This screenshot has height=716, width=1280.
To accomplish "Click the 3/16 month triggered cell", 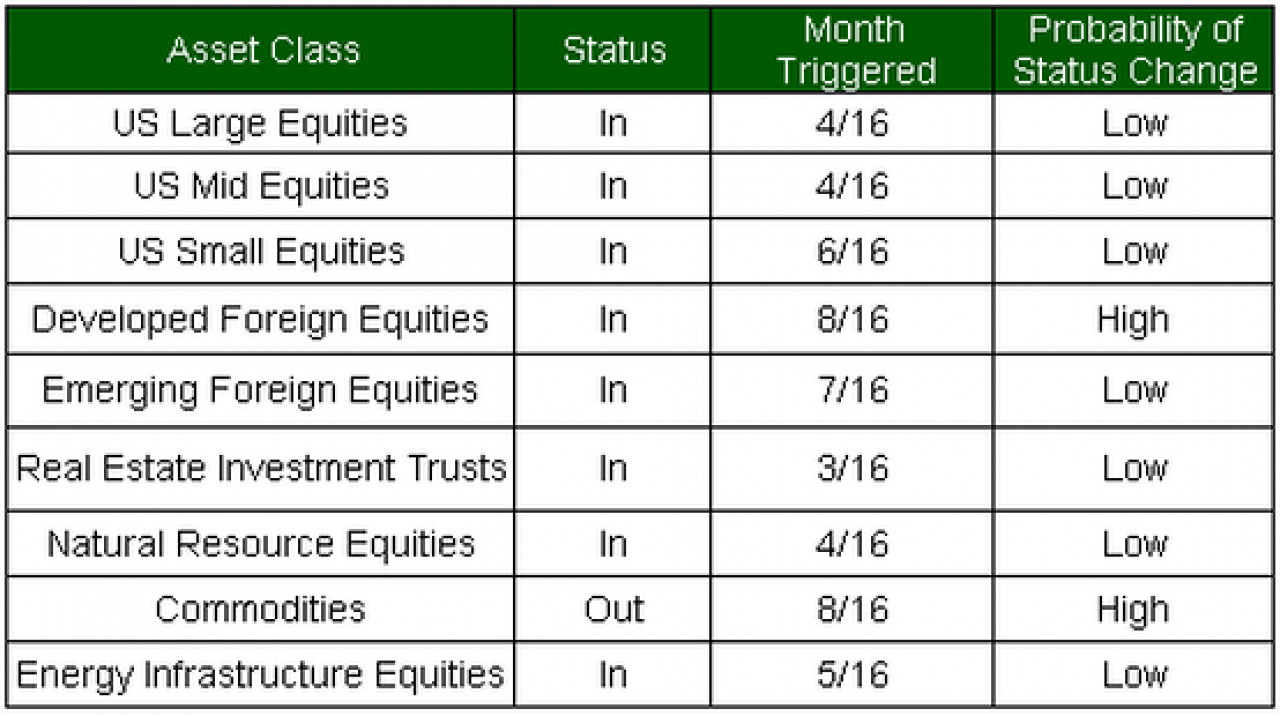I will [852, 468].
